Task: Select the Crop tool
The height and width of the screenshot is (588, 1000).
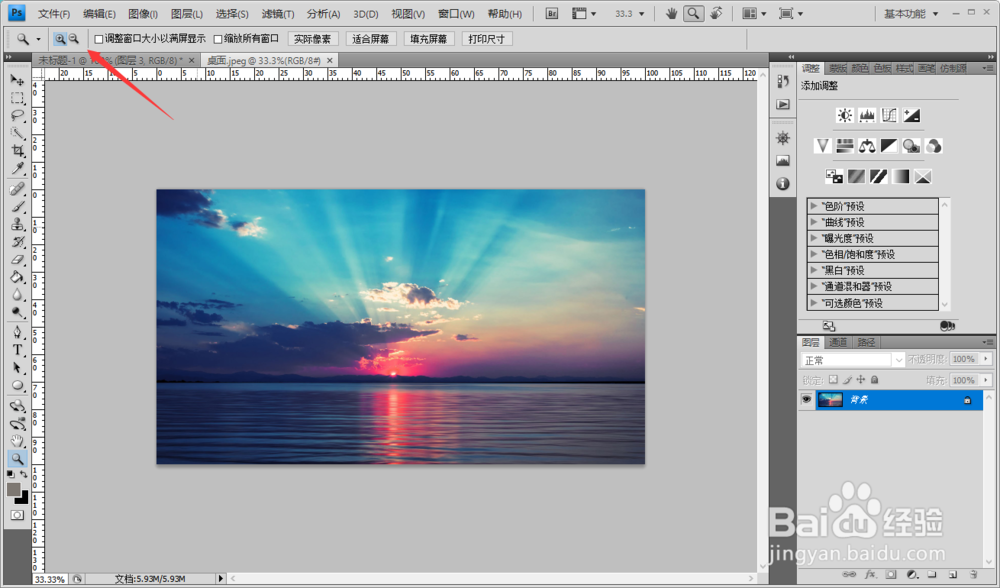Action: tap(18, 151)
